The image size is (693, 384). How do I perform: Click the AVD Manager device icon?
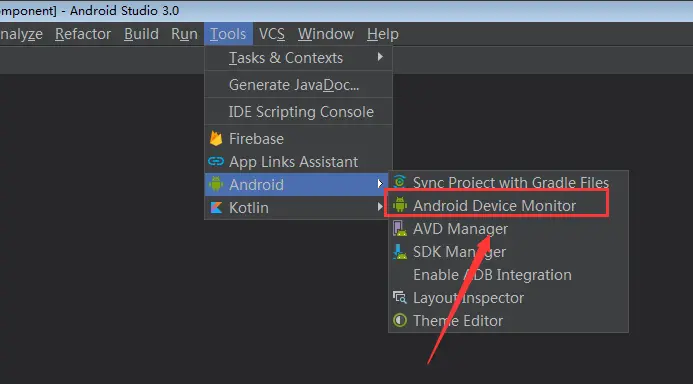[400, 228]
